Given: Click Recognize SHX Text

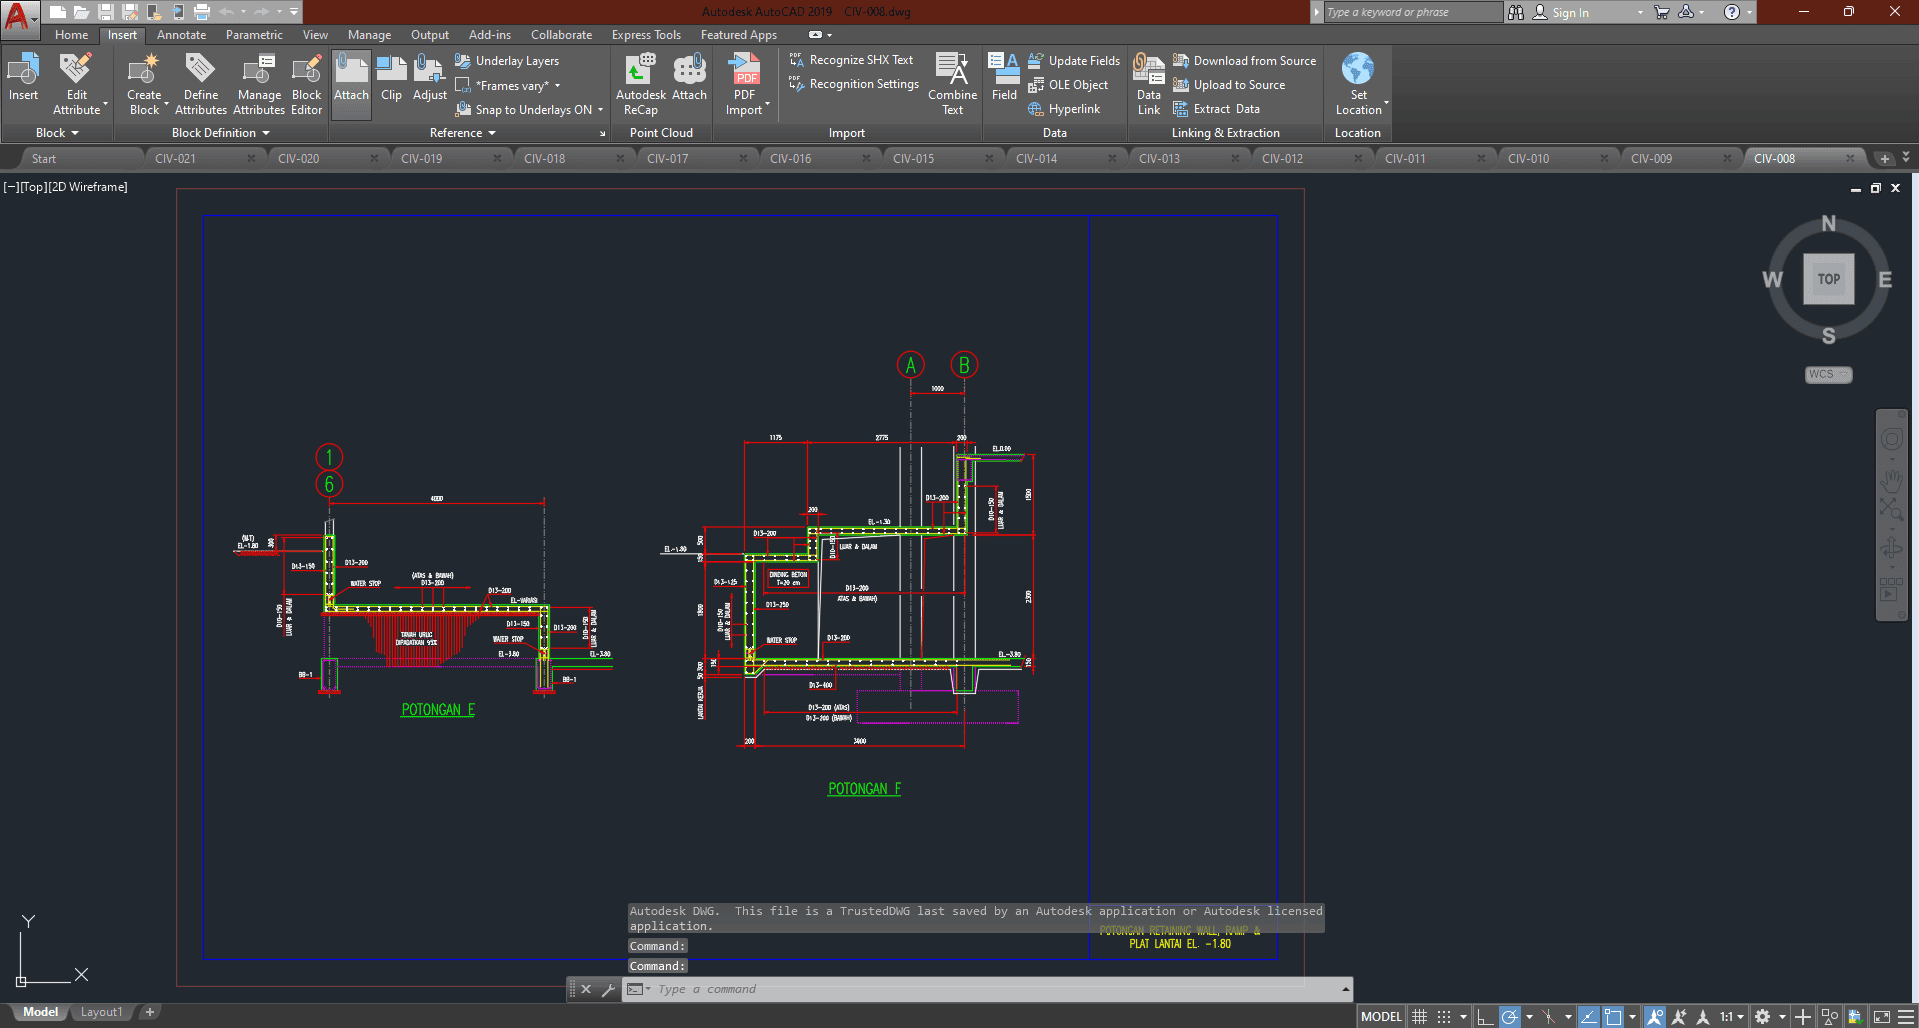Looking at the screenshot, I should [860, 60].
